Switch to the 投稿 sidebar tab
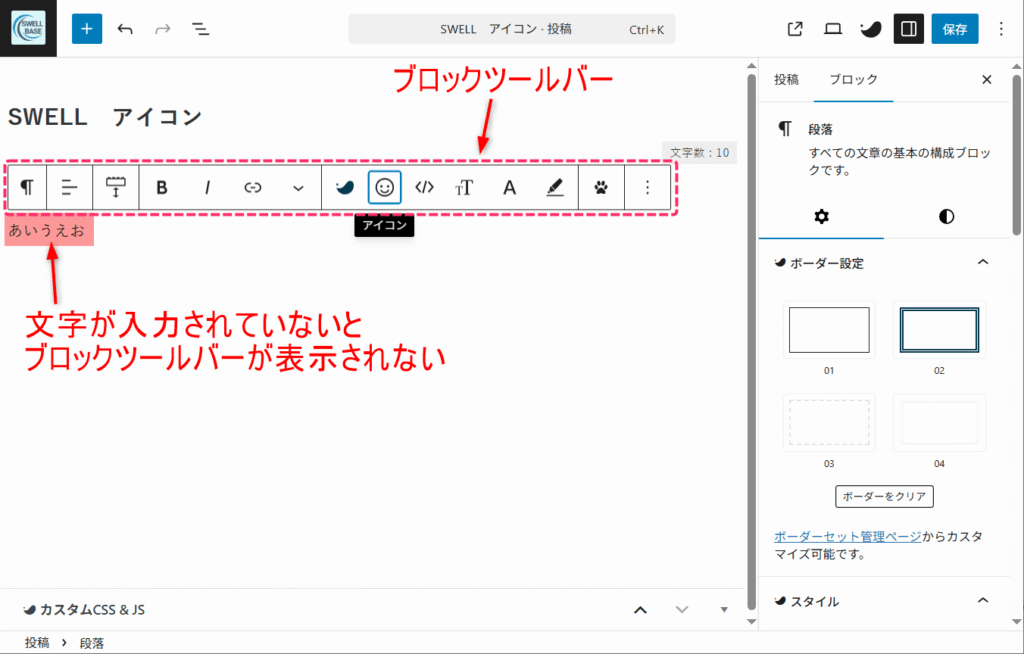The height and width of the screenshot is (654, 1024). tap(786, 80)
